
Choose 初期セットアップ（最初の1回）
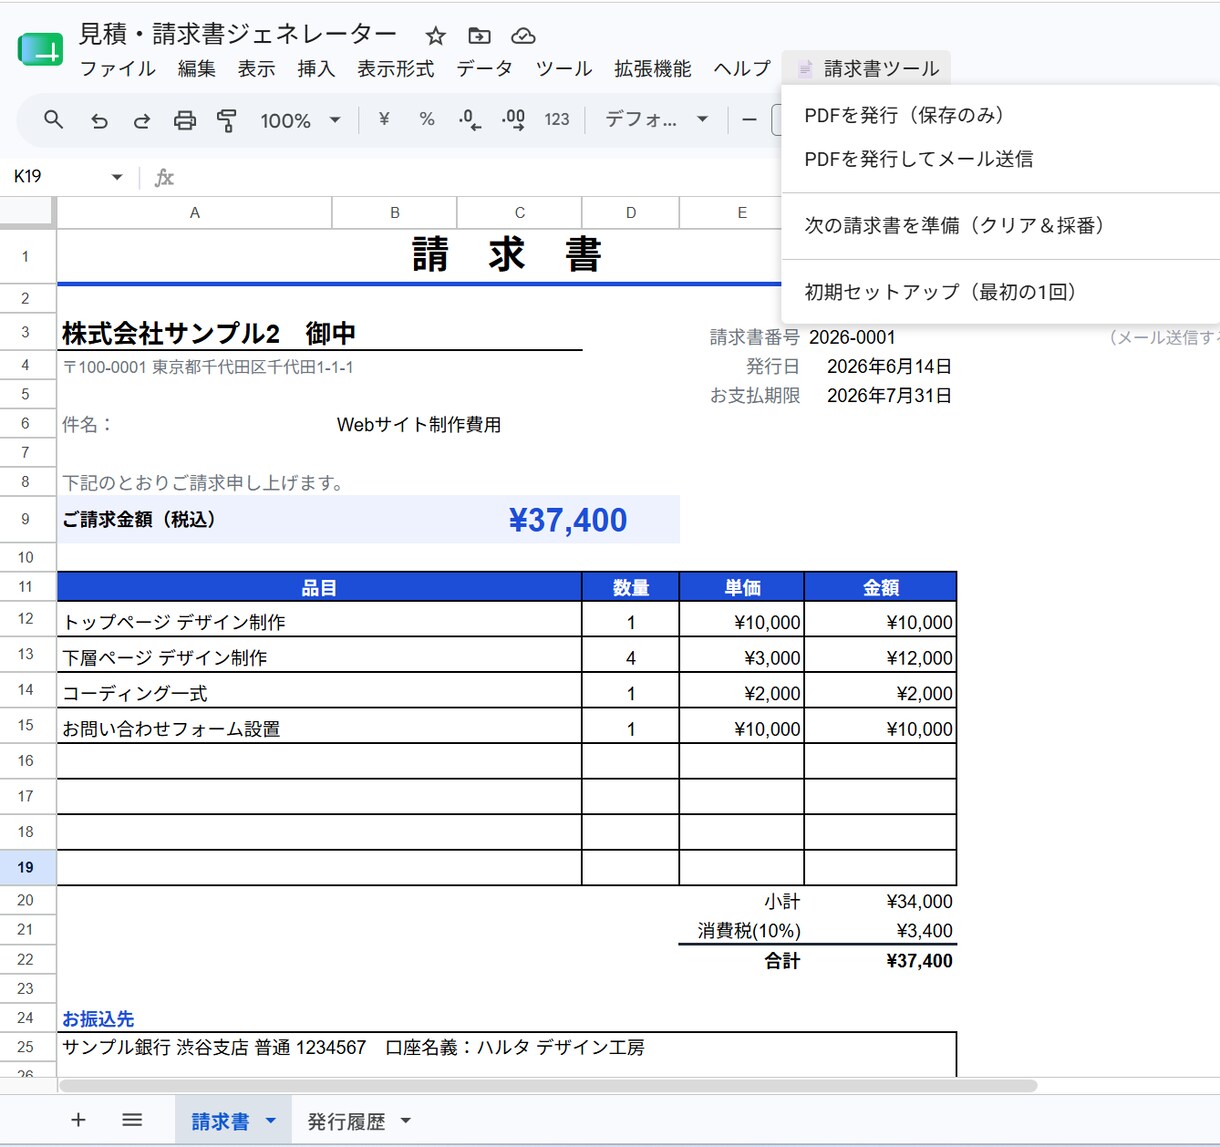click(1000, 292)
